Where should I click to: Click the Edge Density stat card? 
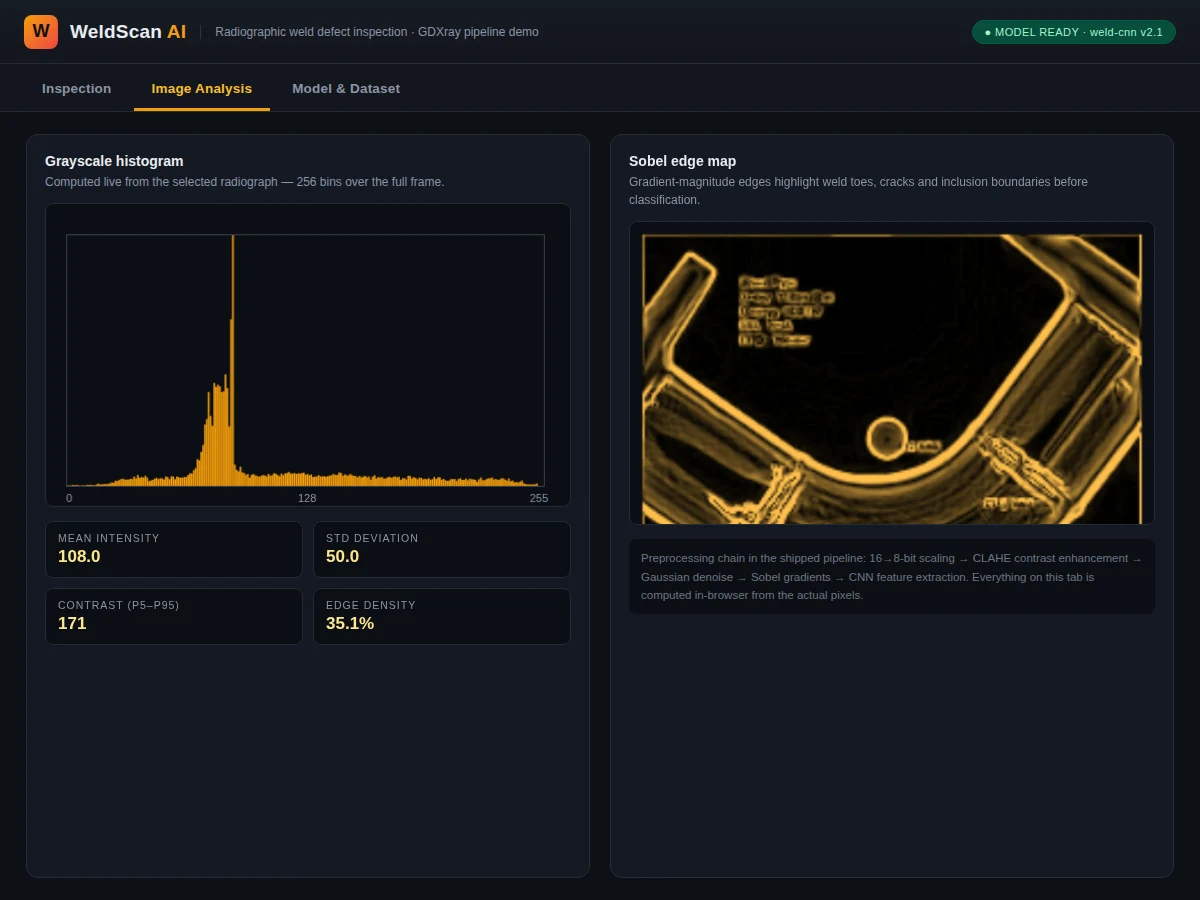tap(442, 616)
